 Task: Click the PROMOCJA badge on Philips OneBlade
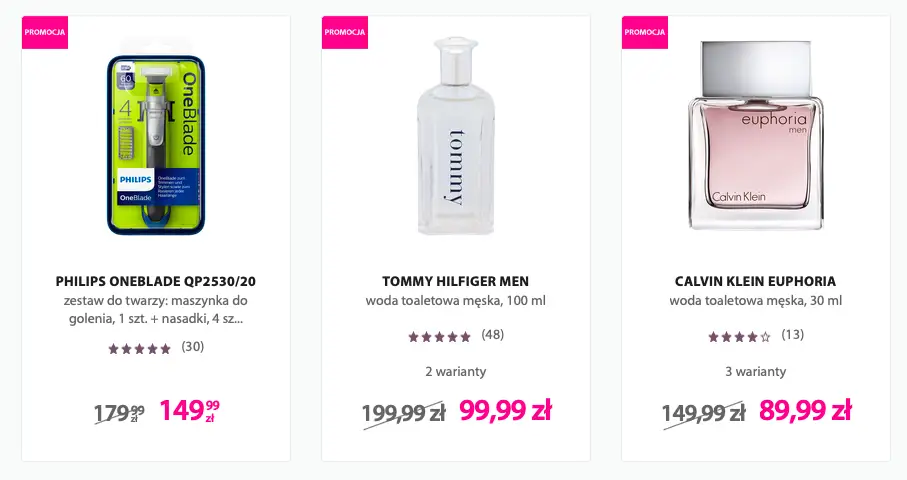pos(45,32)
